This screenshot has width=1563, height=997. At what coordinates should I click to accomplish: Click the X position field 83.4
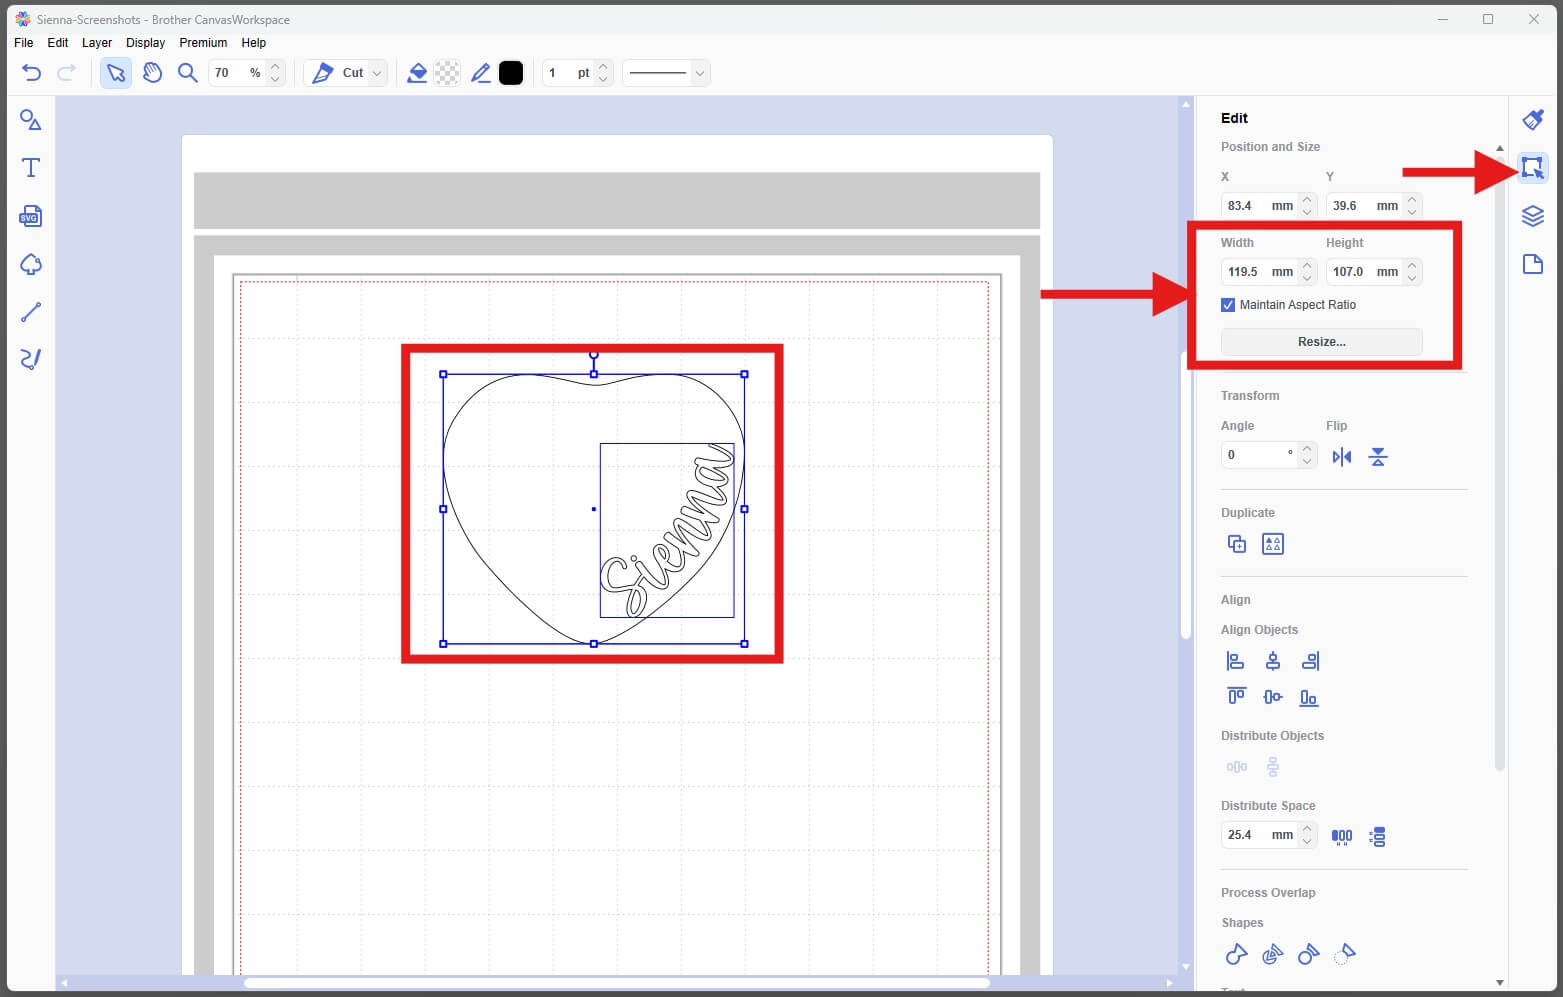click(x=1259, y=206)
